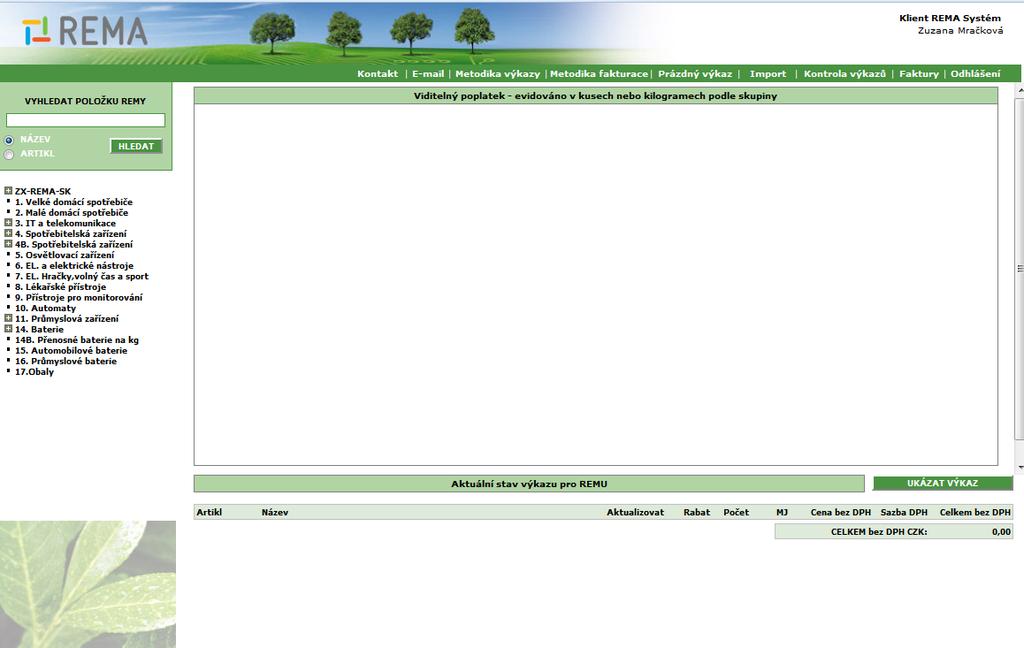This screenshot has height=648, width=1024.
Task: Click the UKÁZAT VÝKAZ button
Action: coord(942,483)
